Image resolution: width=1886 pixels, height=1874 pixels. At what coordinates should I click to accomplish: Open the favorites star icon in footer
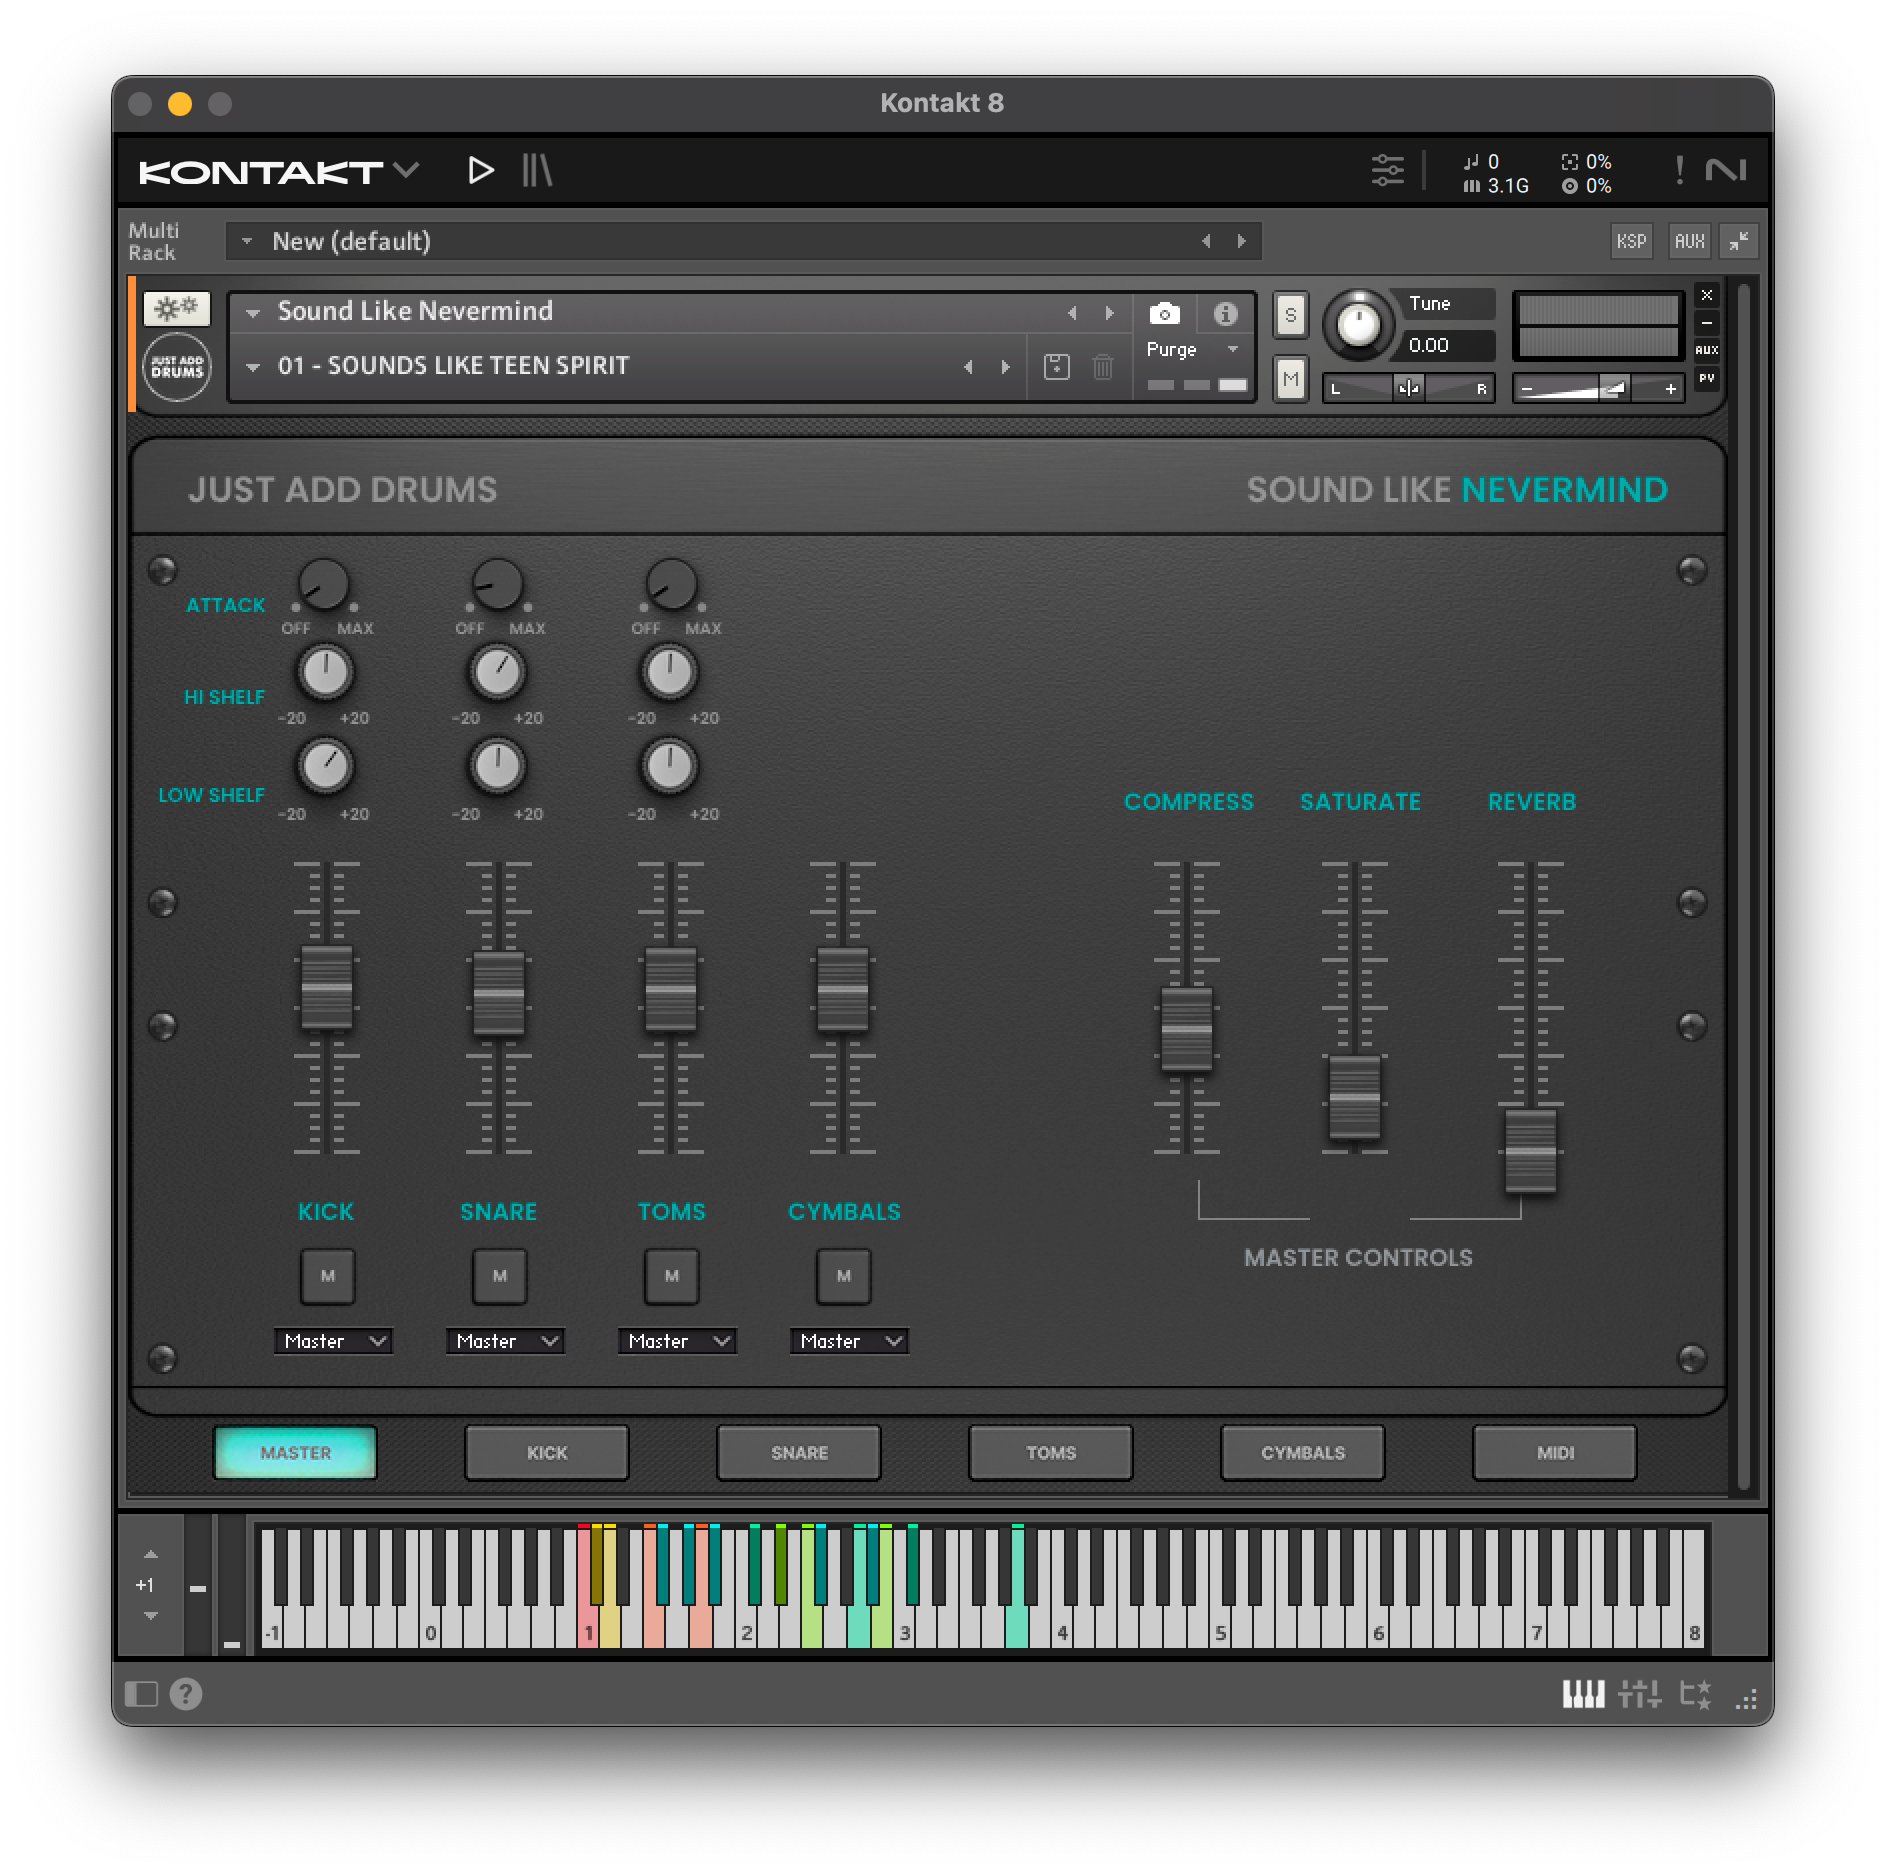[x=1696, y=1694]
